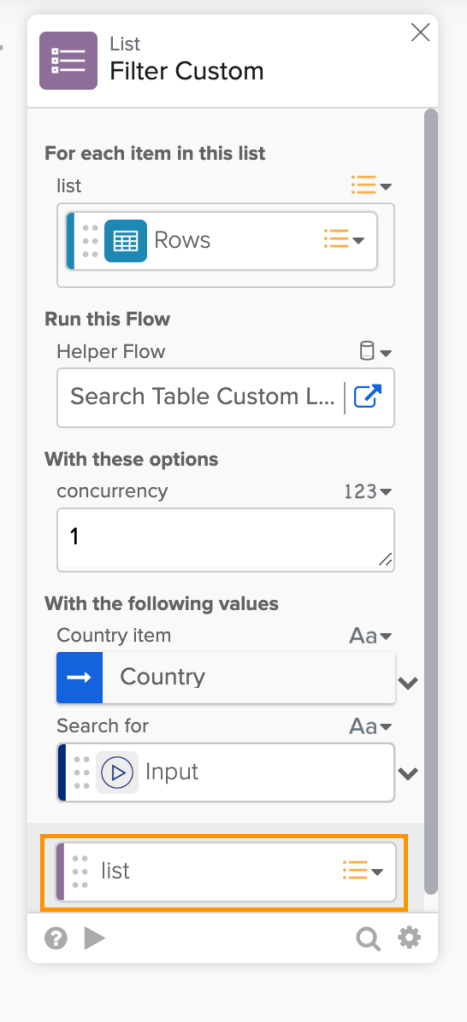Open Country item text type dropdown

pos(370,635)
